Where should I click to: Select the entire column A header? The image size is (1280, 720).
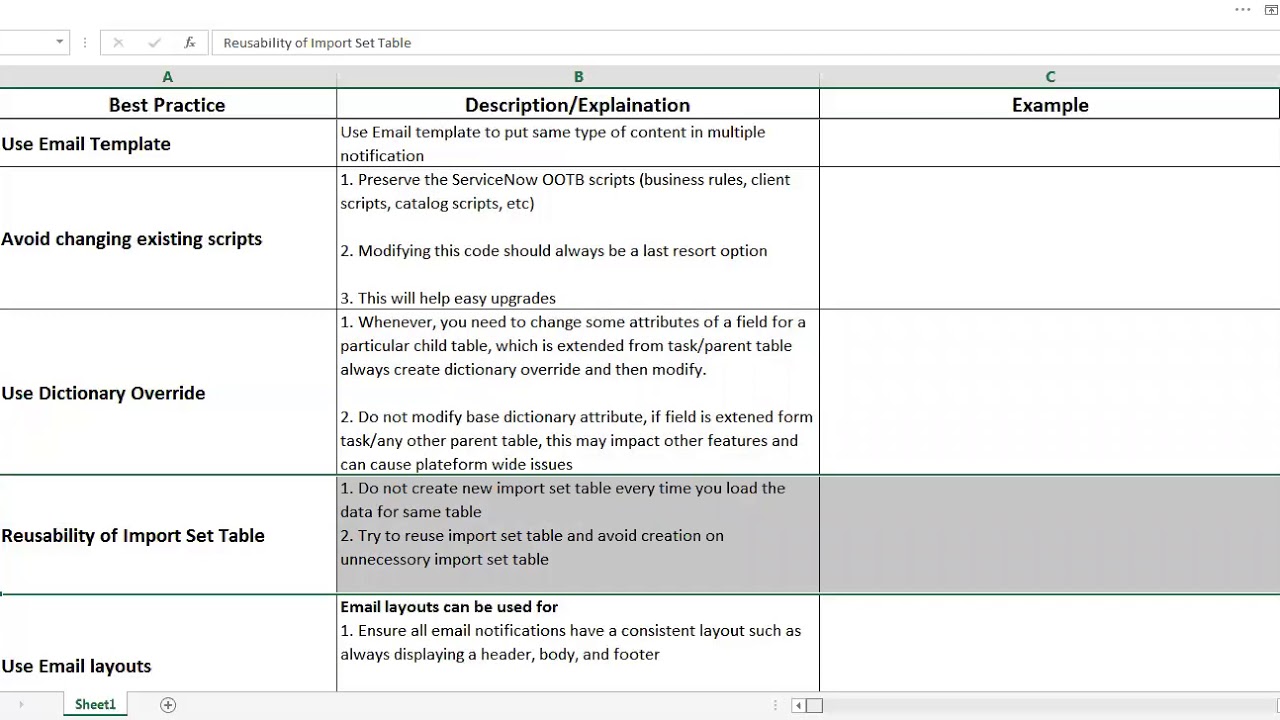[167, 76]
